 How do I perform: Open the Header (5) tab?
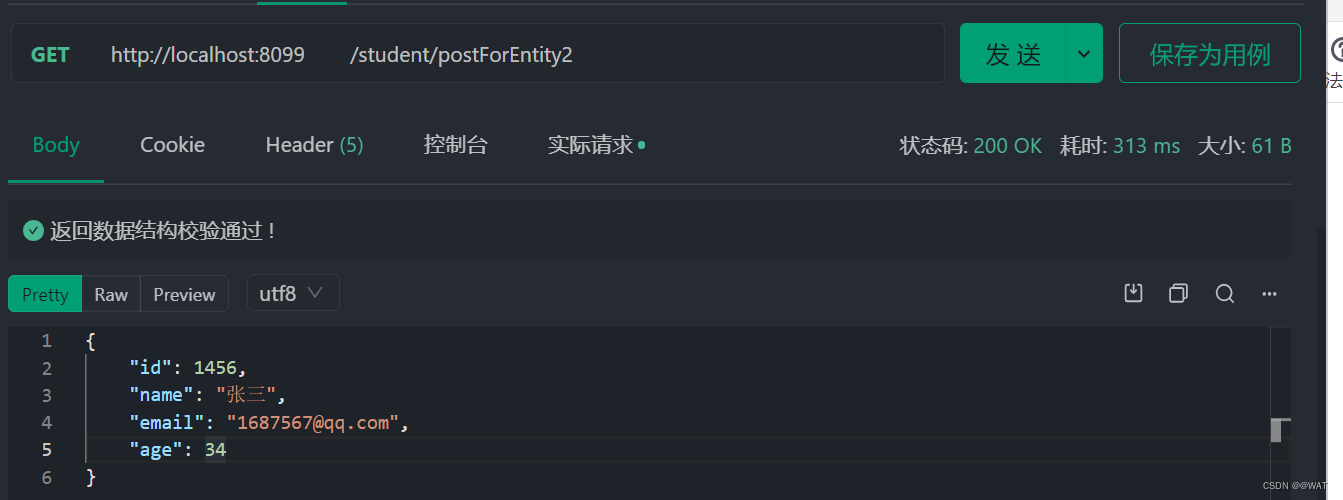(x=314, y=145)
